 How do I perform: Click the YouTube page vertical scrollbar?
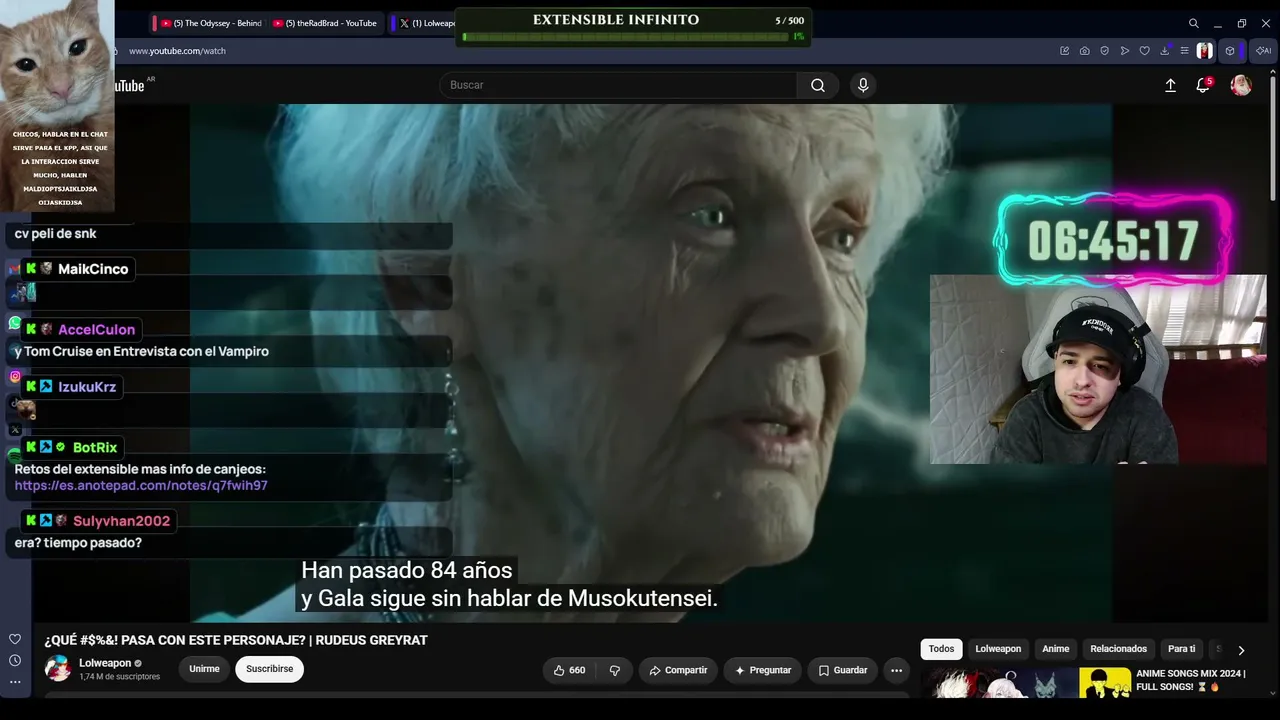coord(1272,138)
